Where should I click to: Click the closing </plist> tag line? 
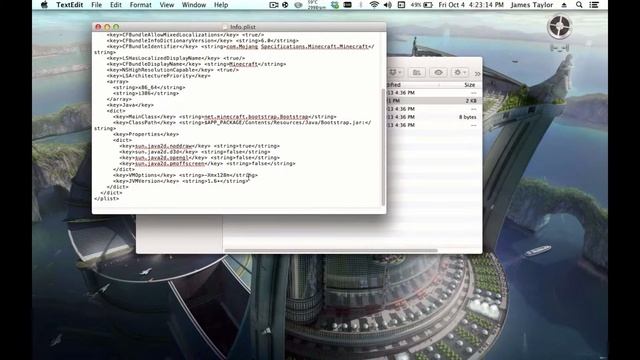(x=107, y=198)
